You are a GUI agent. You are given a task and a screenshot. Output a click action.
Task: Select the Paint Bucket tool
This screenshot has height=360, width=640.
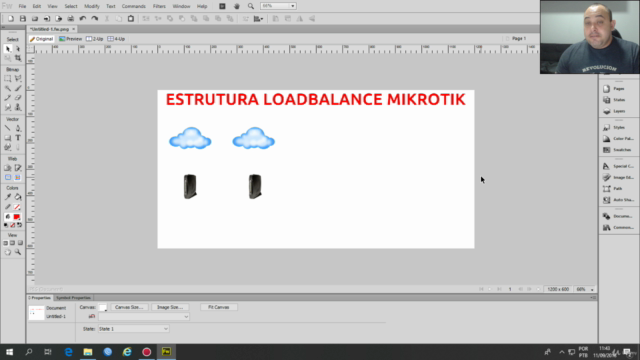point(18,197)
